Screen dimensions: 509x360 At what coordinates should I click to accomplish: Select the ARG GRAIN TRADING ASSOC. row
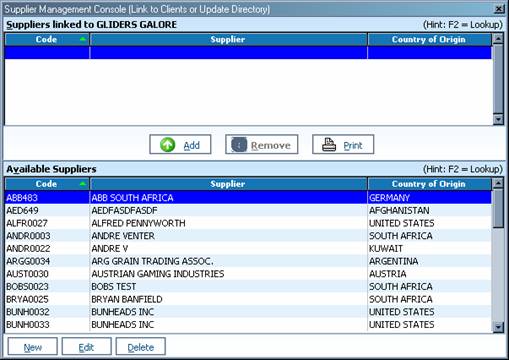[x=248, y=261]
